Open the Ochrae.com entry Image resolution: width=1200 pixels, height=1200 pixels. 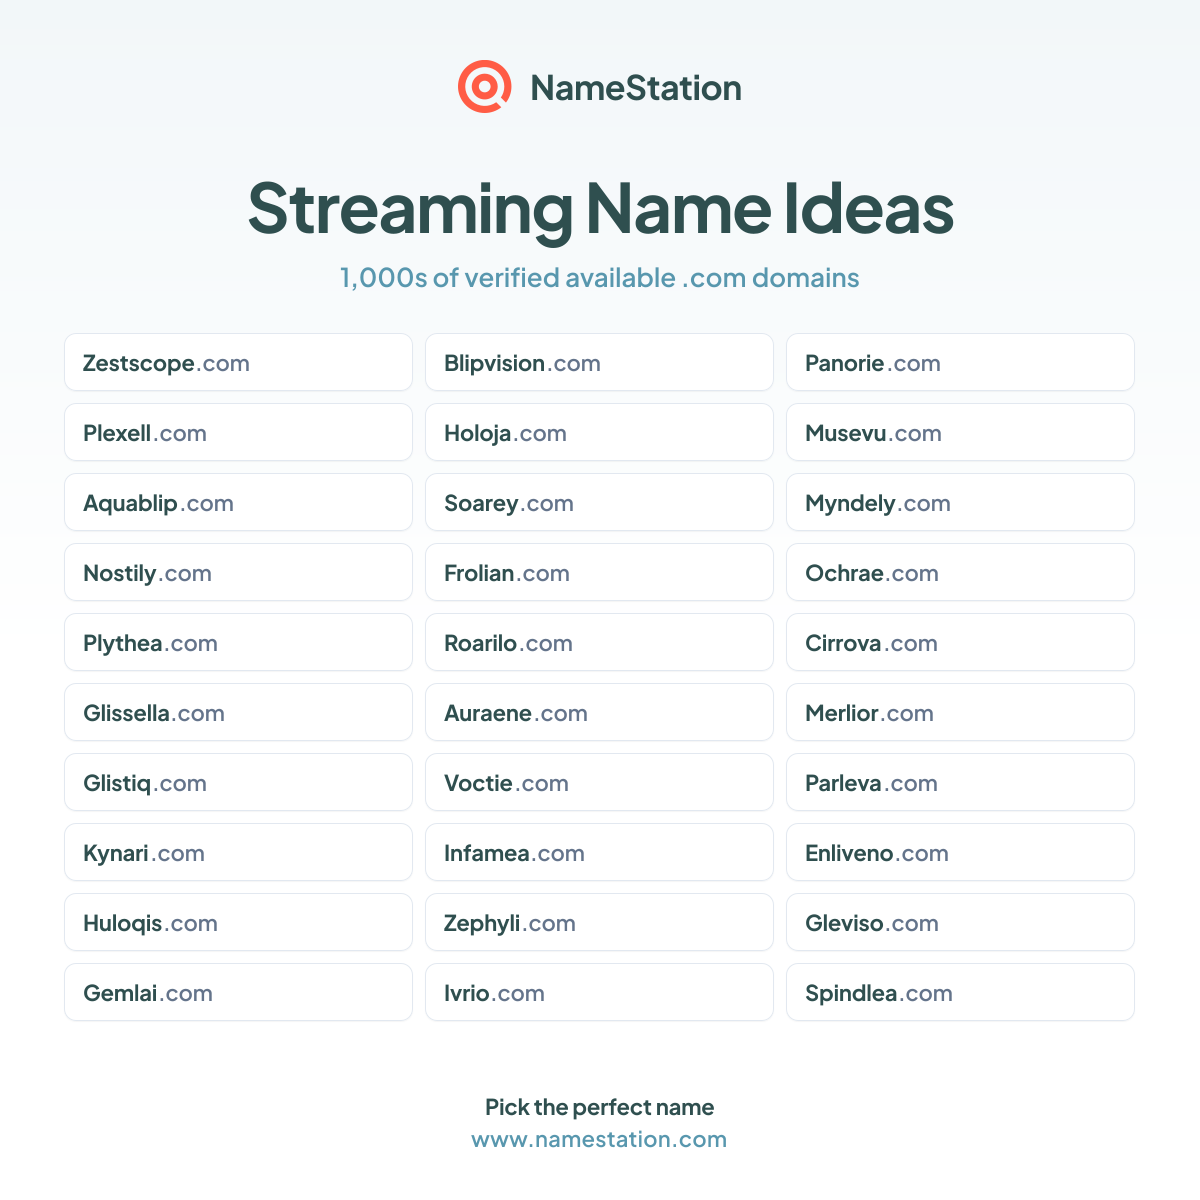click(960, 572)
